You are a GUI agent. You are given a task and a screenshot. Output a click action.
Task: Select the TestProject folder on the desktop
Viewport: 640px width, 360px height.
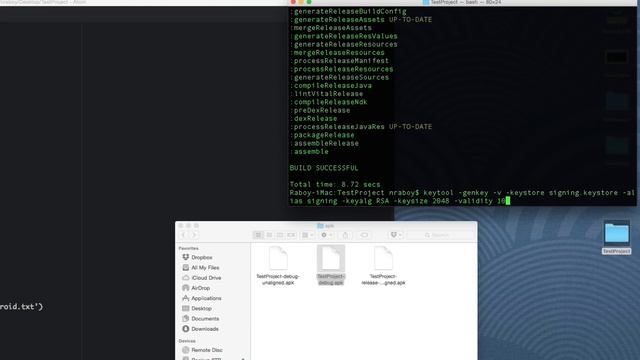616,233
